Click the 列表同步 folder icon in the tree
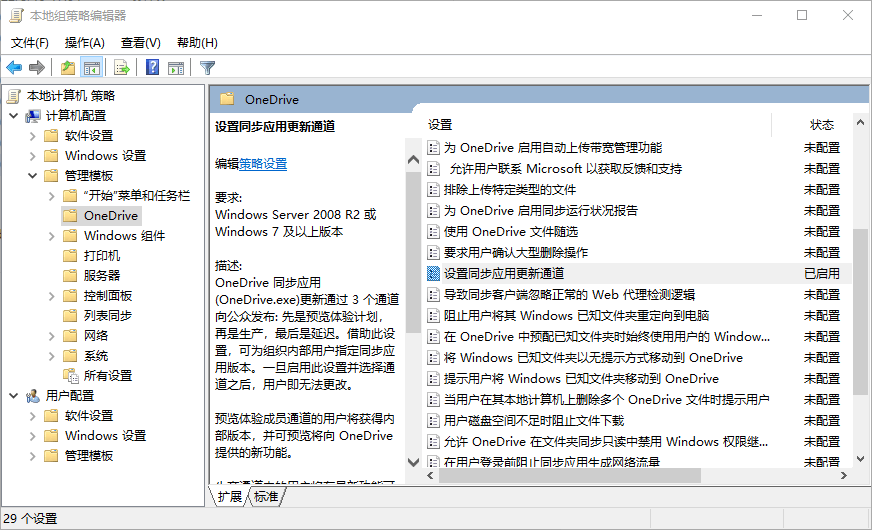Image resolution: width=872 pixels, height=530 pixels. 70,316
